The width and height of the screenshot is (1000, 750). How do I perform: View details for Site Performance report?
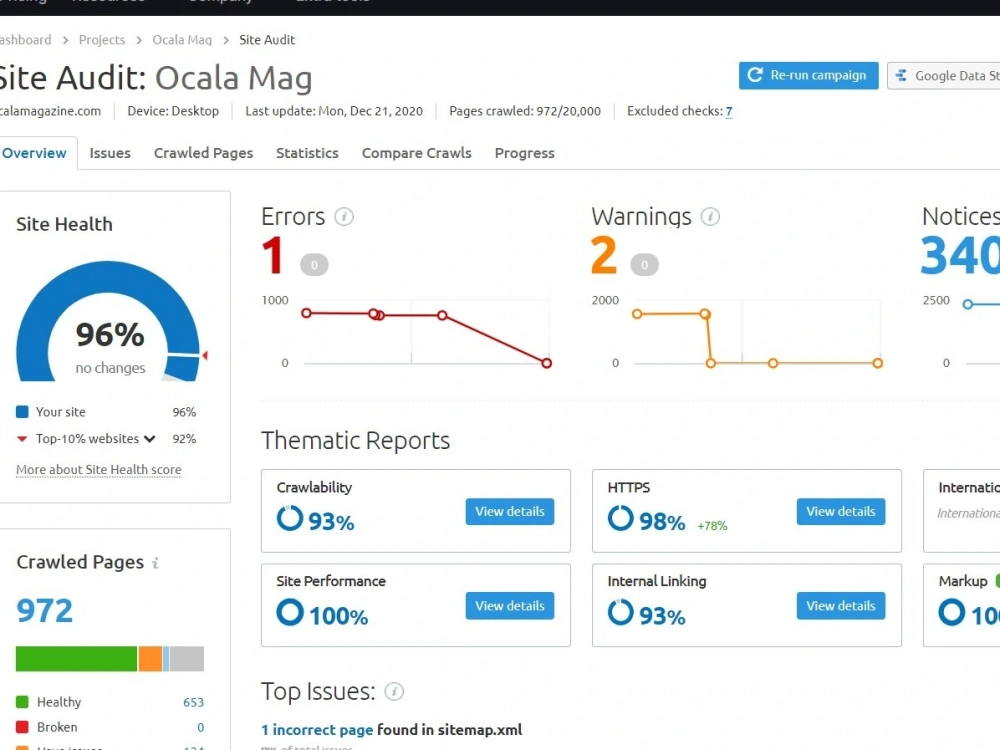tap(510, 606)
